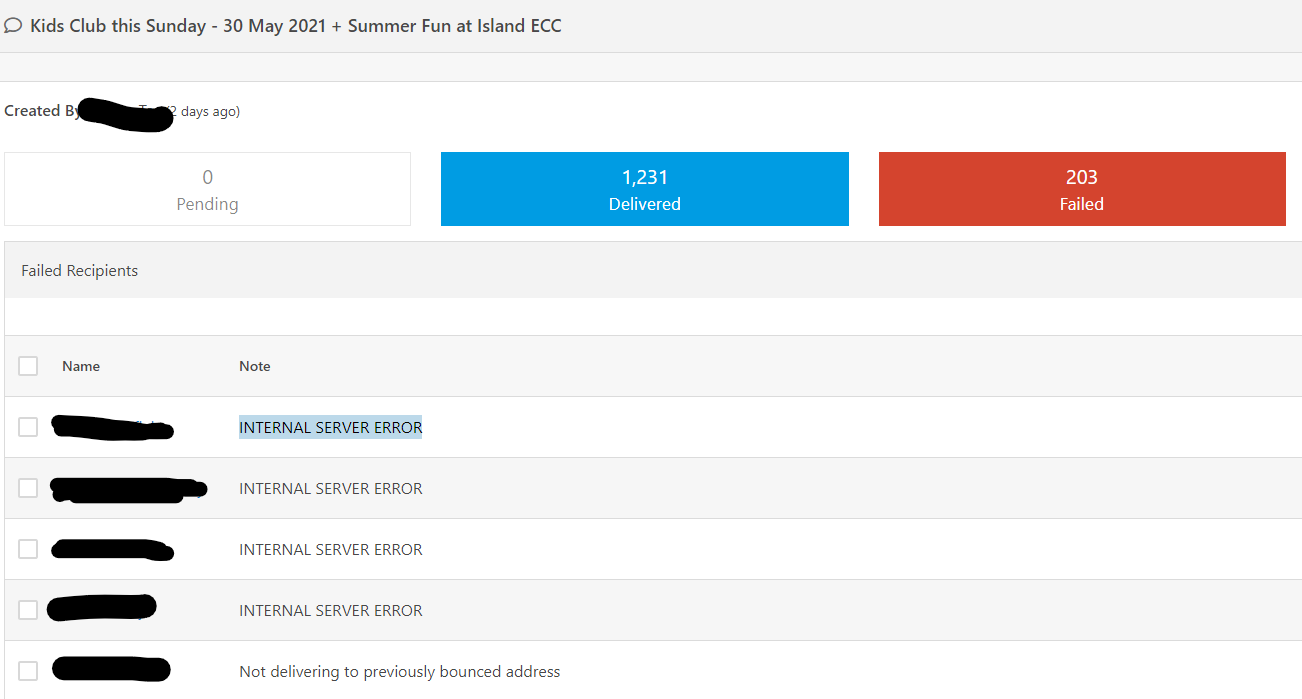
Task: Open the last redacted recipient name
Action: point(111,669)
